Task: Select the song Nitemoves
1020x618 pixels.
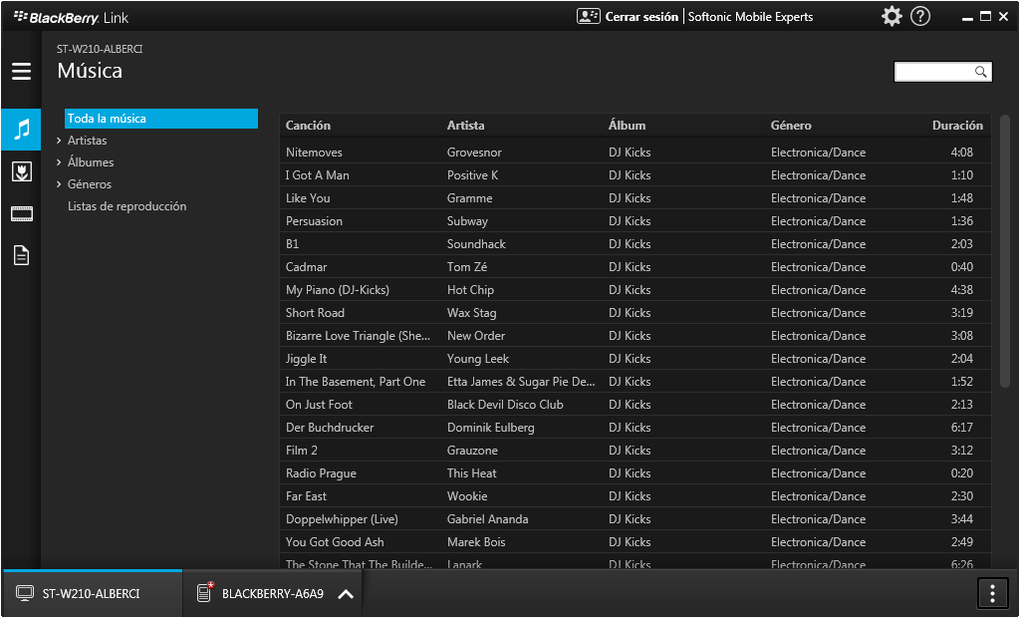Action: 314,152
